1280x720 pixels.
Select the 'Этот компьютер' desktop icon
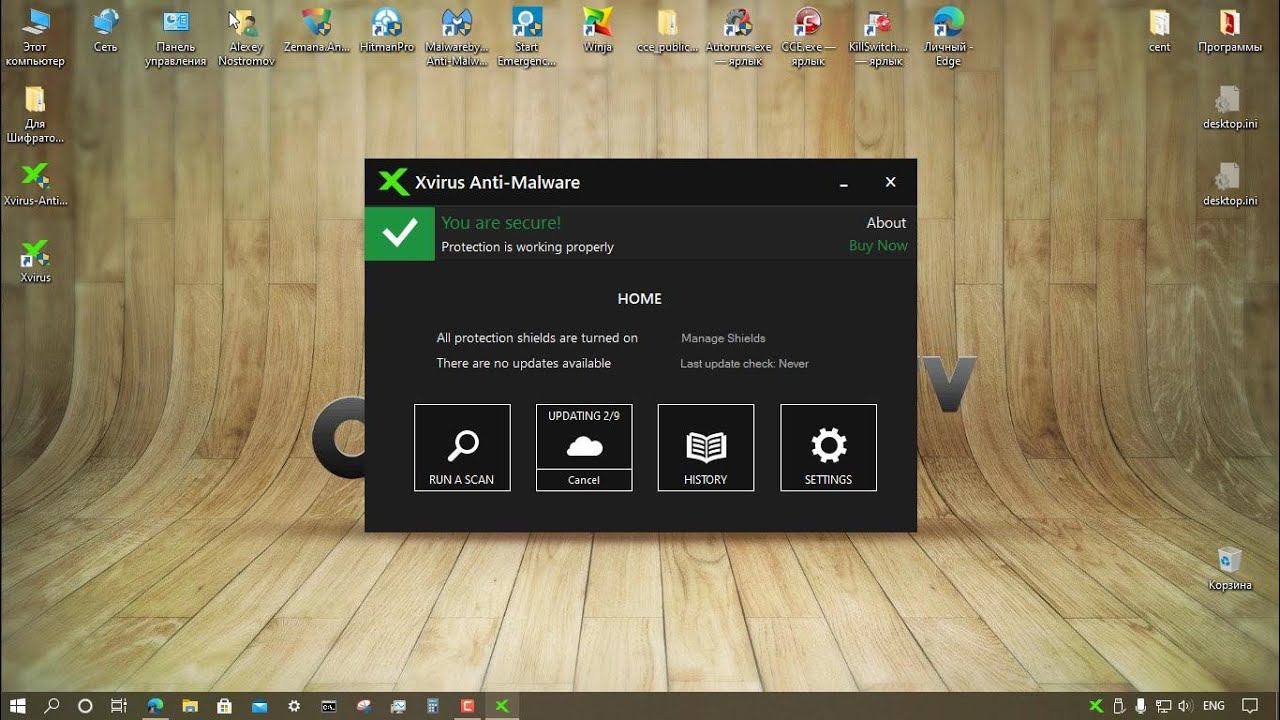click(x=35, y=37)
